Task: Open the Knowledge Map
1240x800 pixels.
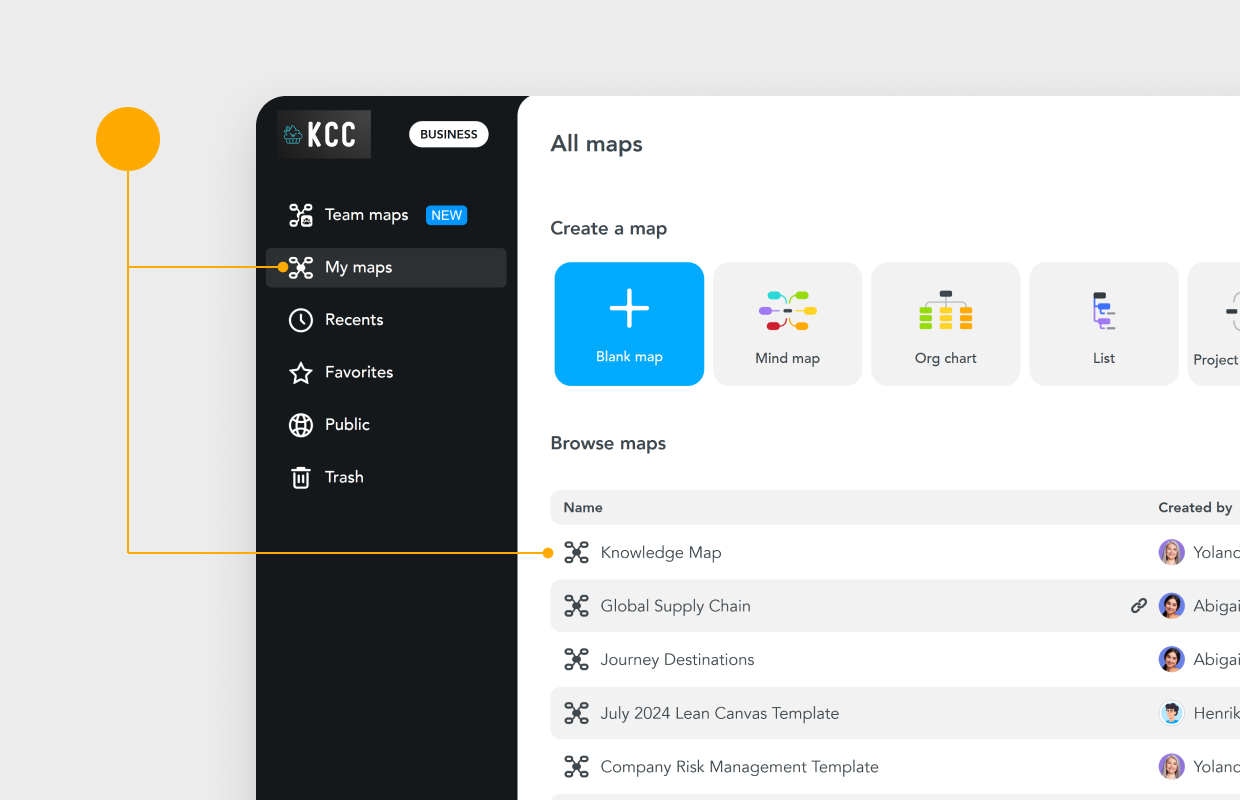Action: pyautogui.click(x=660, y=553)
